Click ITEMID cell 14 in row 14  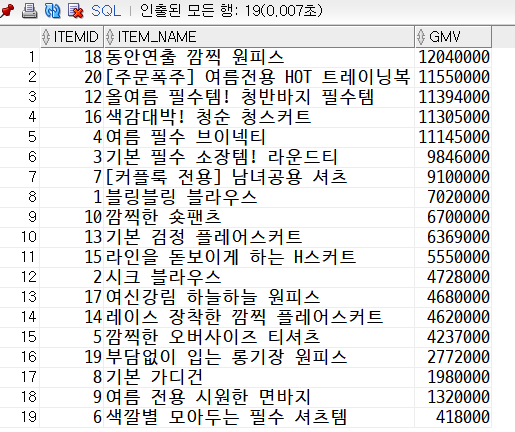71,317
